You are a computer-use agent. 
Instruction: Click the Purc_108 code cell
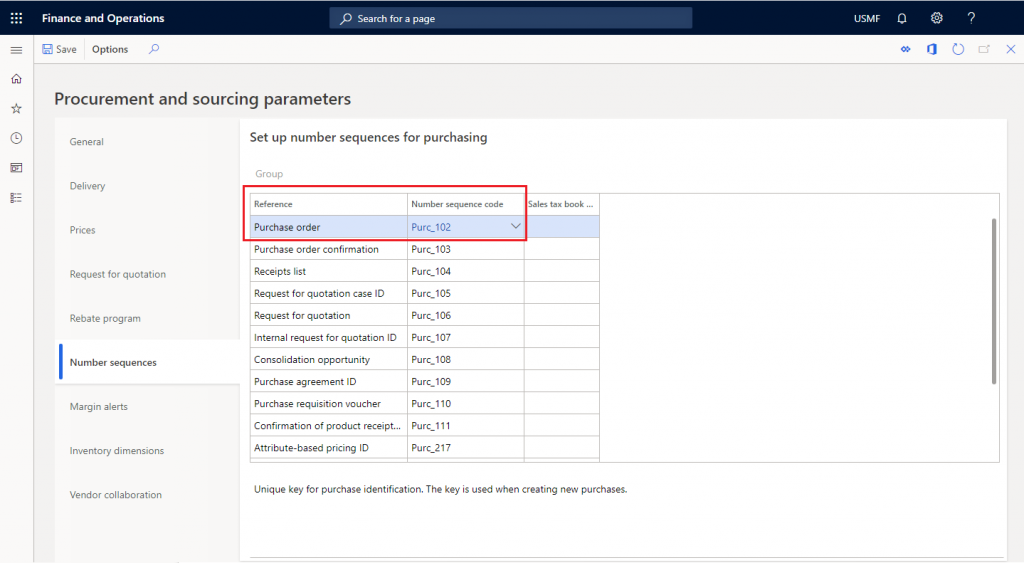click(x=466, y=360)
